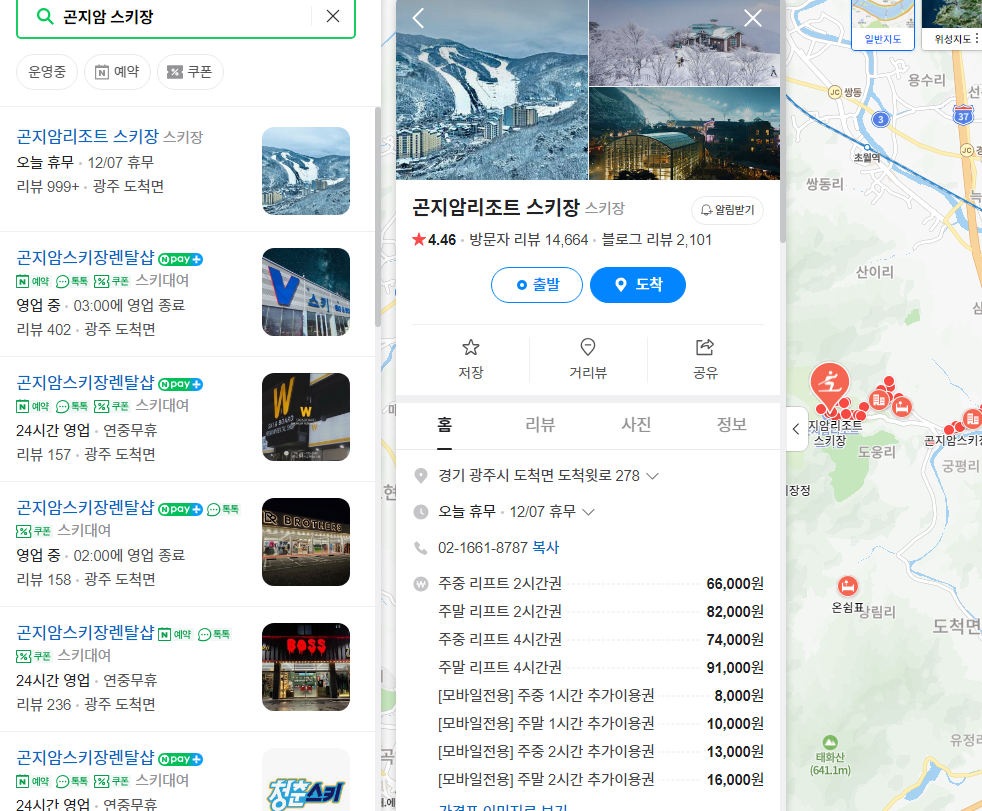The image size is (982, 811).
Task: Open the rental shop listing with 리뷰 236
Action: [x=85, y=633]
